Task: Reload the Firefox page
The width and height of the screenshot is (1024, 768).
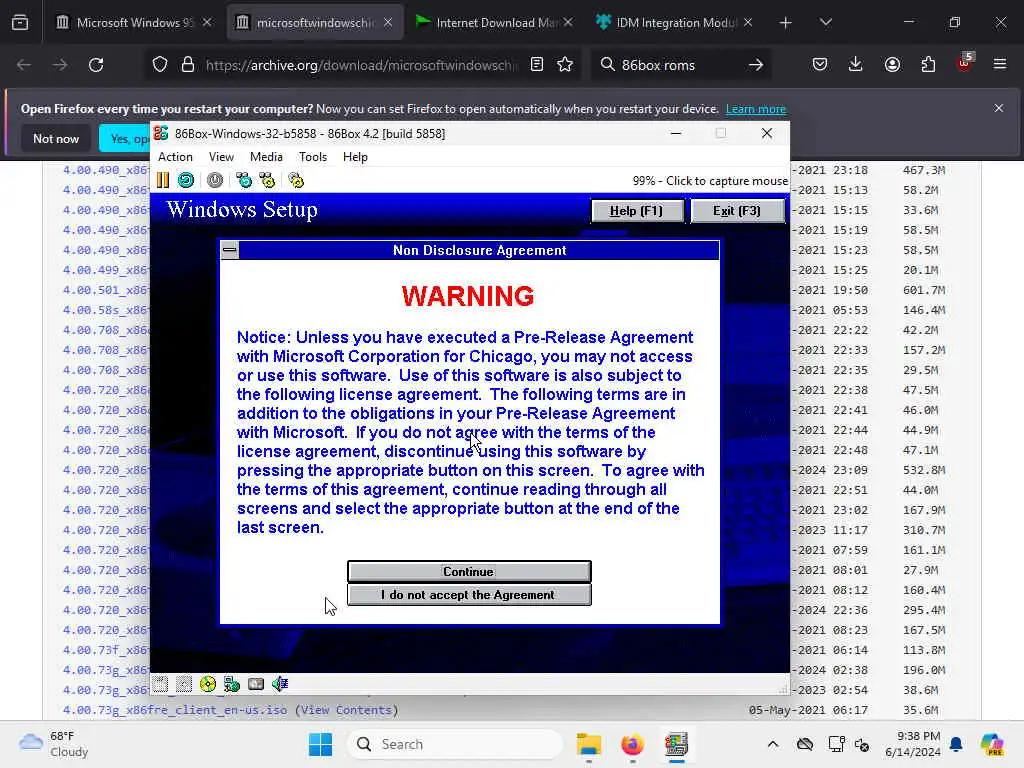Action: click(96, 65)
